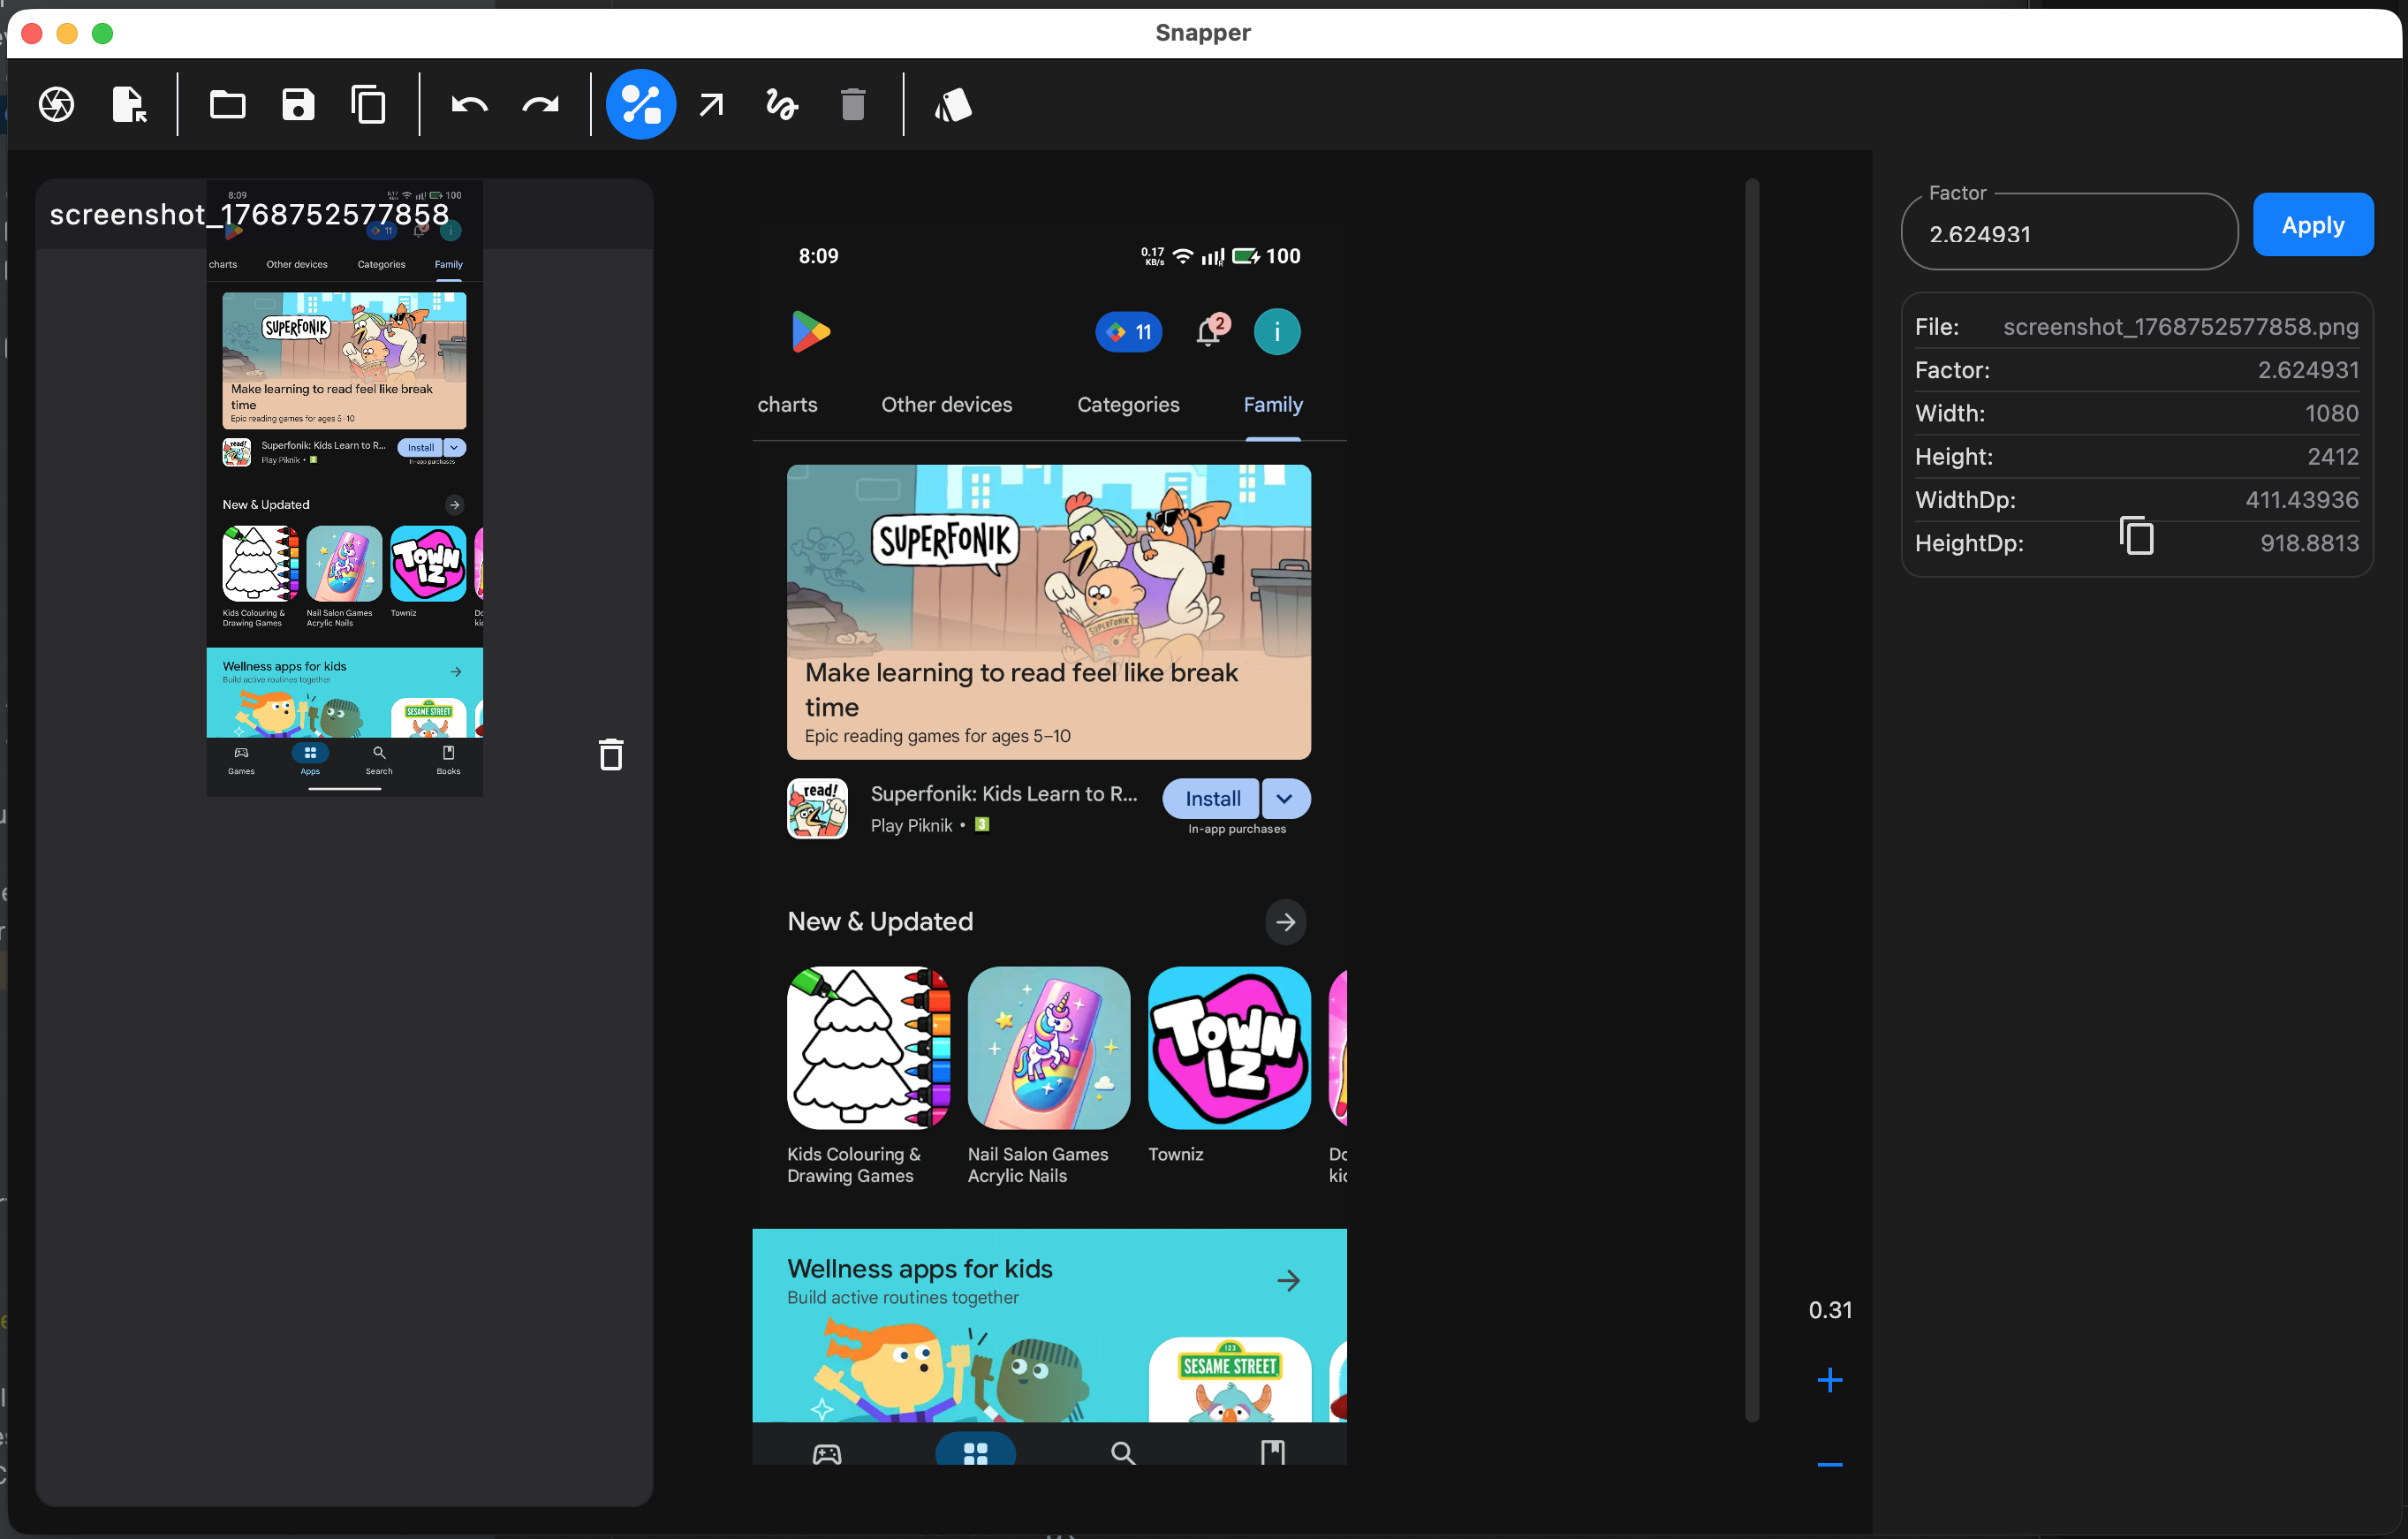This screenshot has width=2408, height=1539.
Task: Select the freehand scribble tool
Action: 782,104
